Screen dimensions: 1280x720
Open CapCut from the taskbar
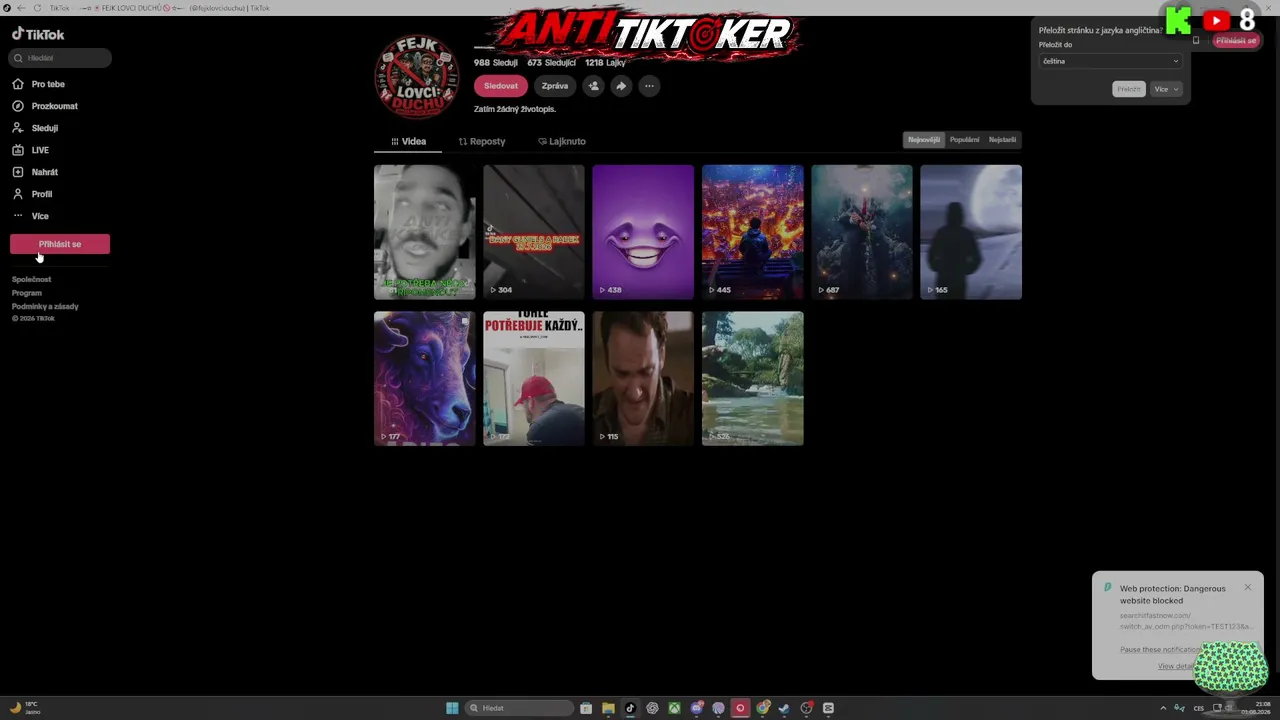pyautogui.click(x=828, y=708)
